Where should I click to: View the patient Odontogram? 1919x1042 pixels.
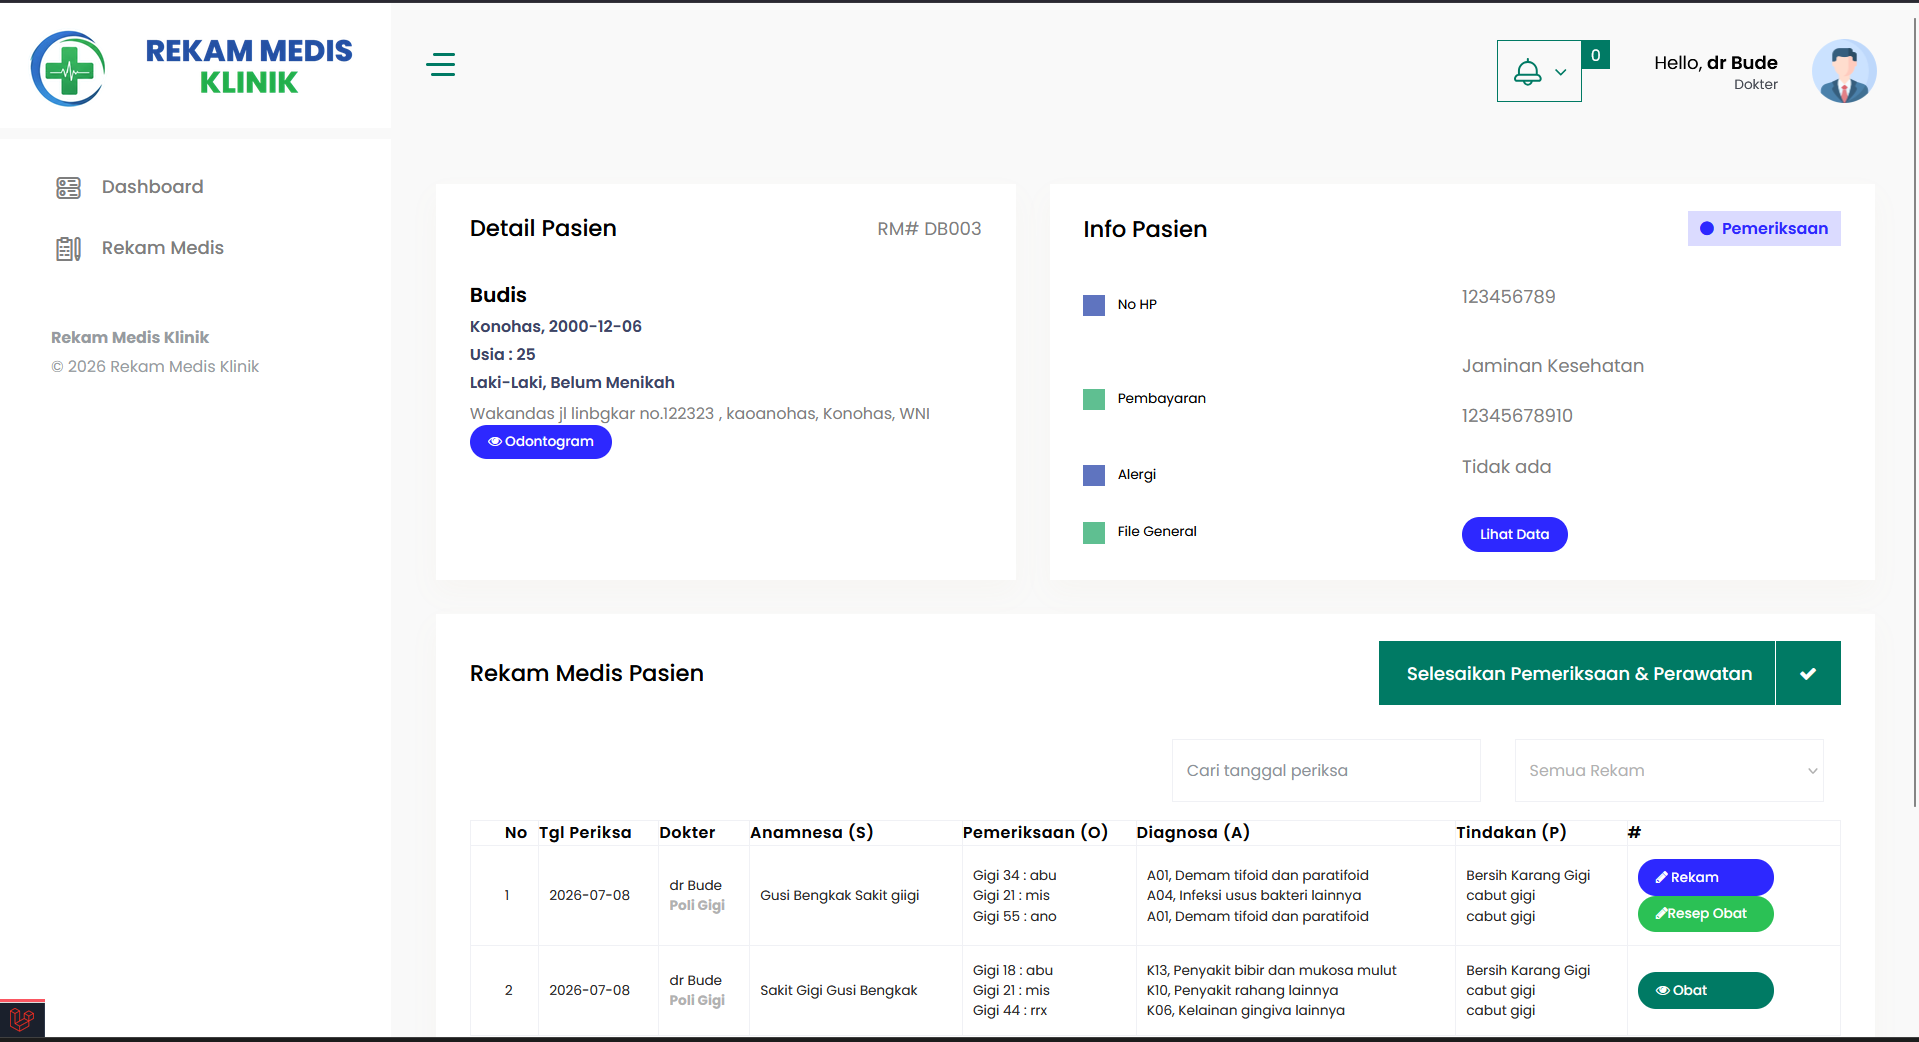point(540,442)
